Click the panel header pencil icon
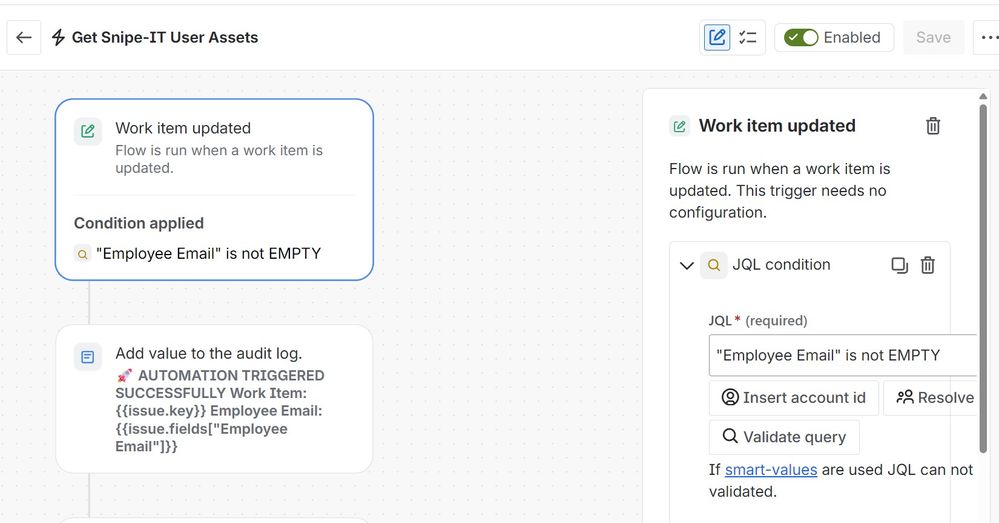This screenshot has height=523, width=999. click(x=679, y=126)
